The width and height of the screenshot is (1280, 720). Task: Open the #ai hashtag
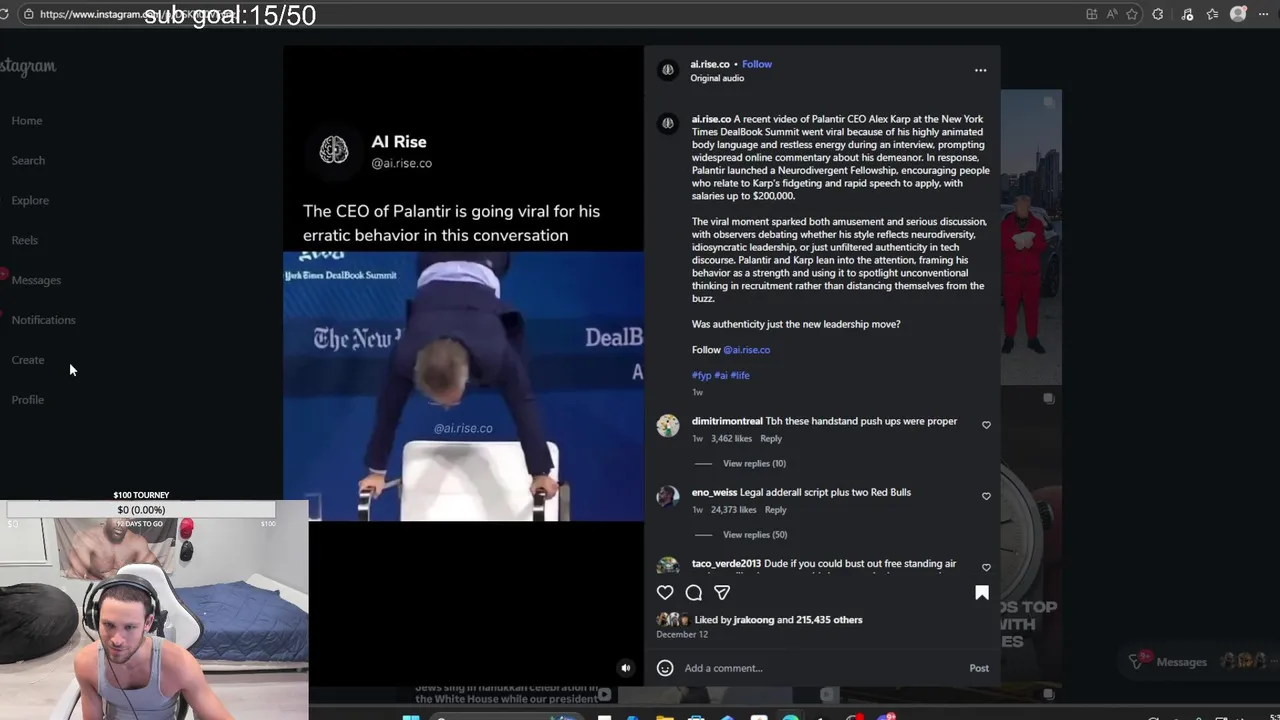721,375
